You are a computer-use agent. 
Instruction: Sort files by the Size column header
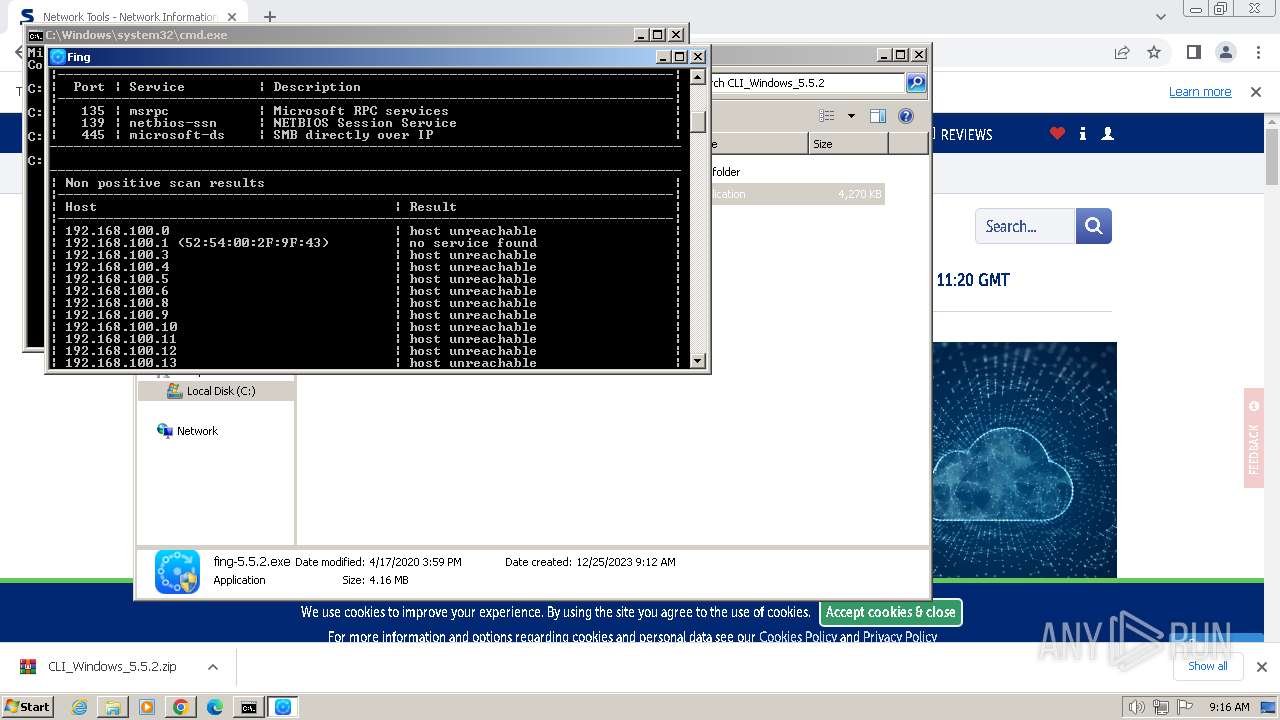point(848,144)
